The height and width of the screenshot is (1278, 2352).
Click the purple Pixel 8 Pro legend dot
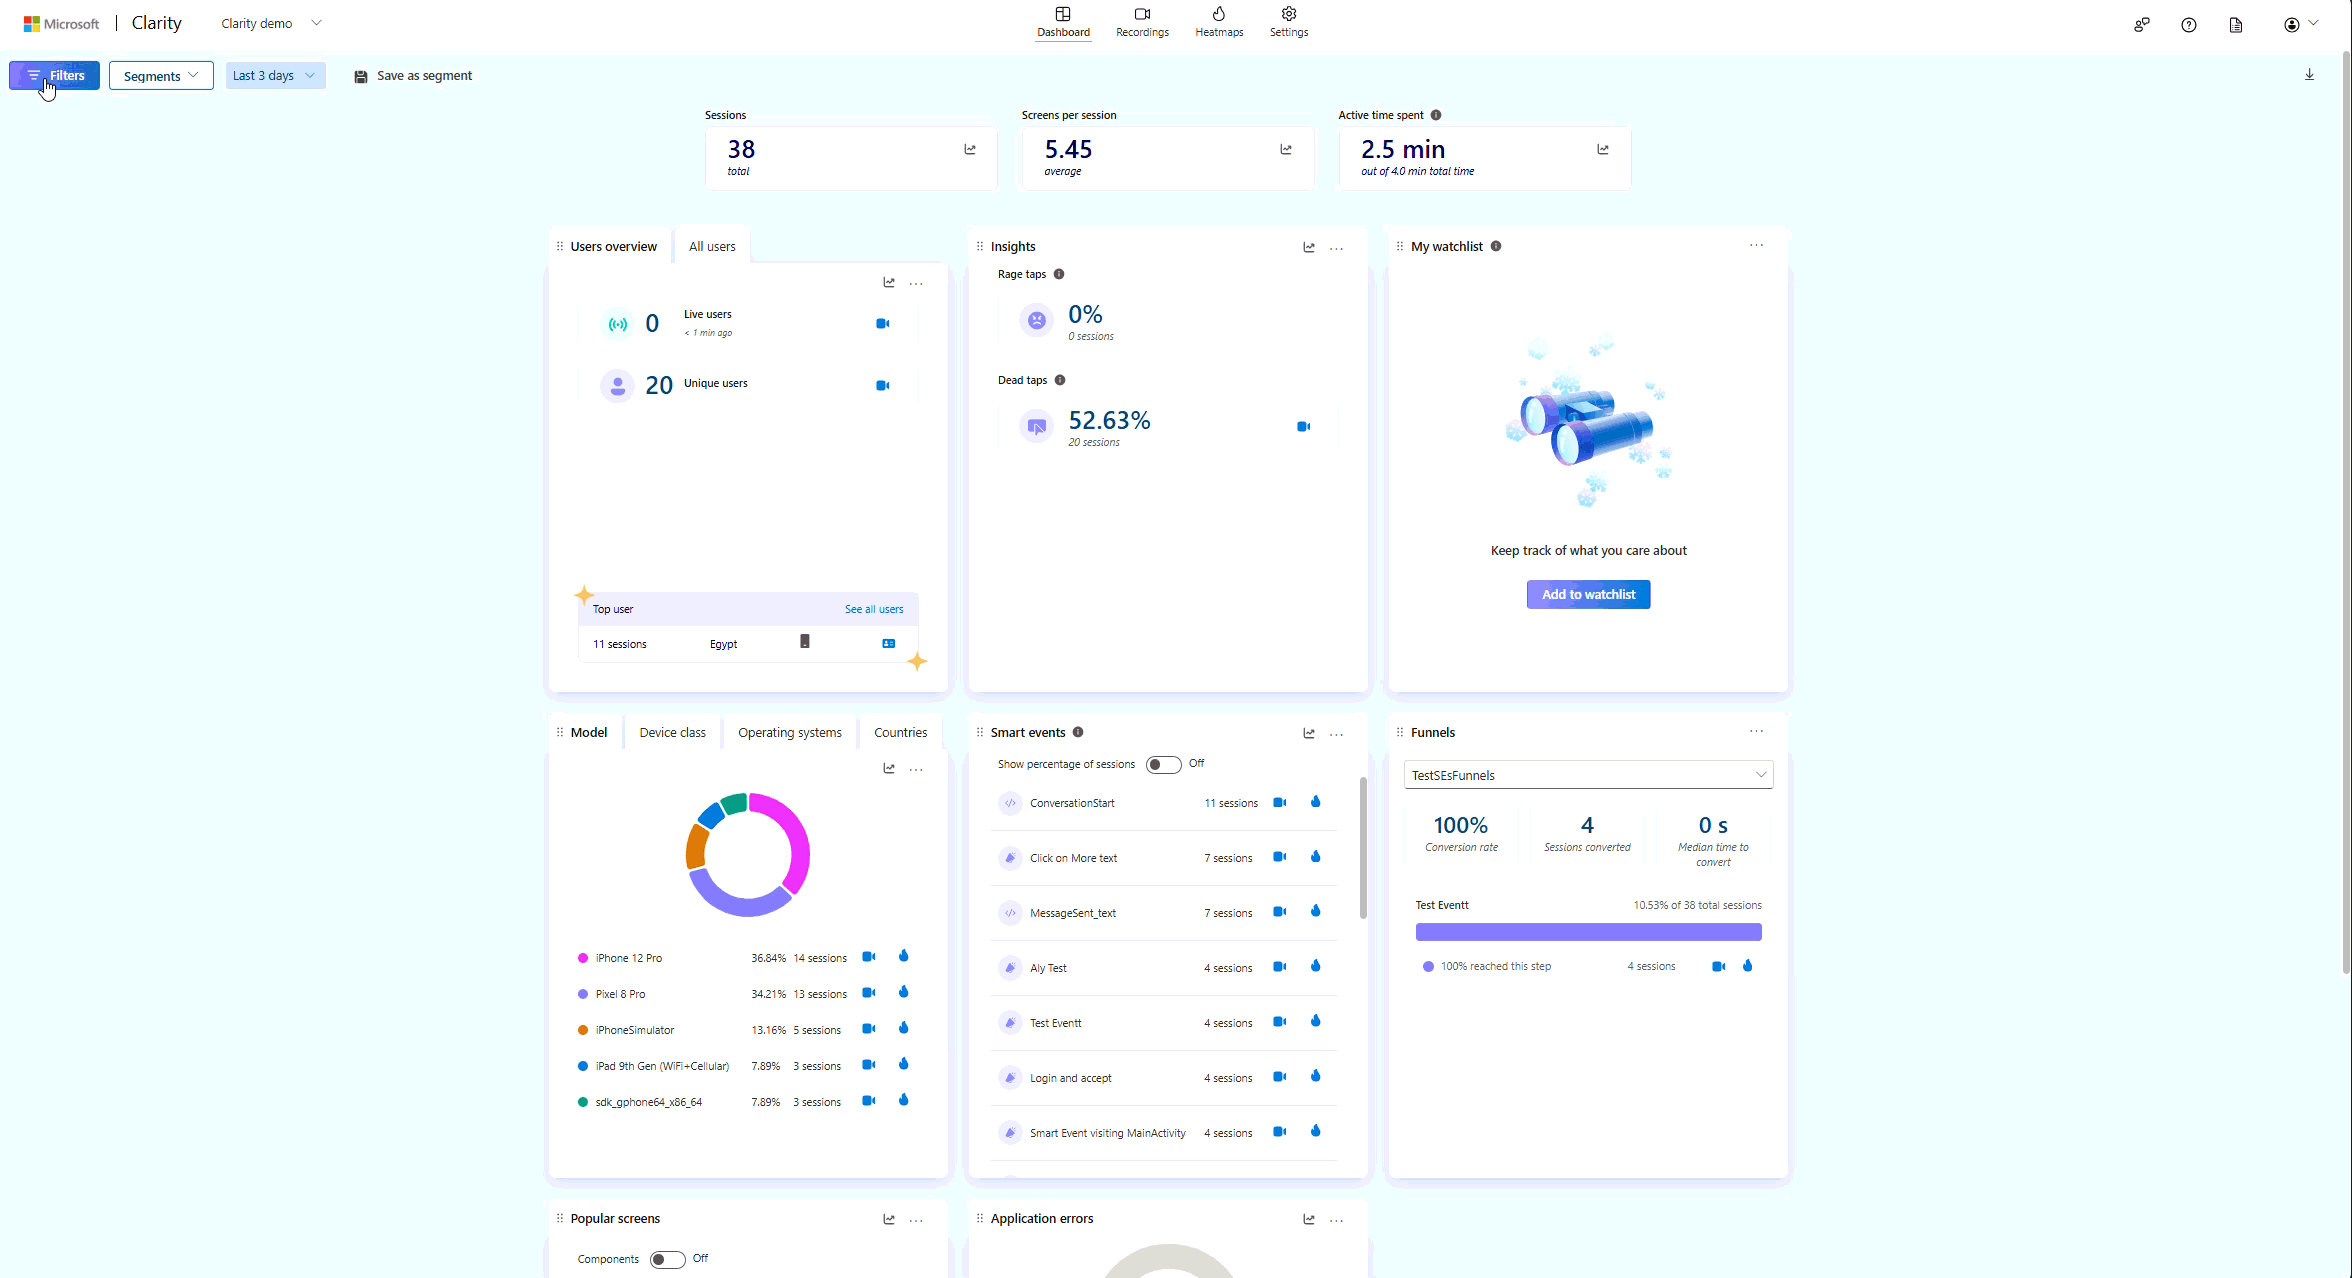(583, 994)
